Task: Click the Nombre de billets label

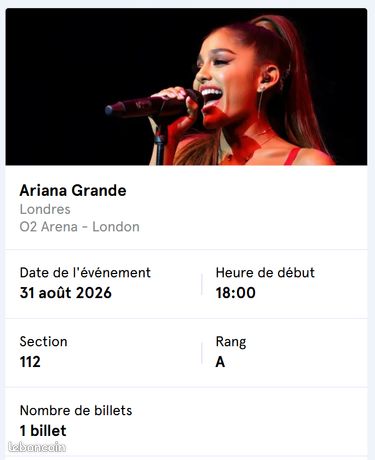Action: point(76,410)
